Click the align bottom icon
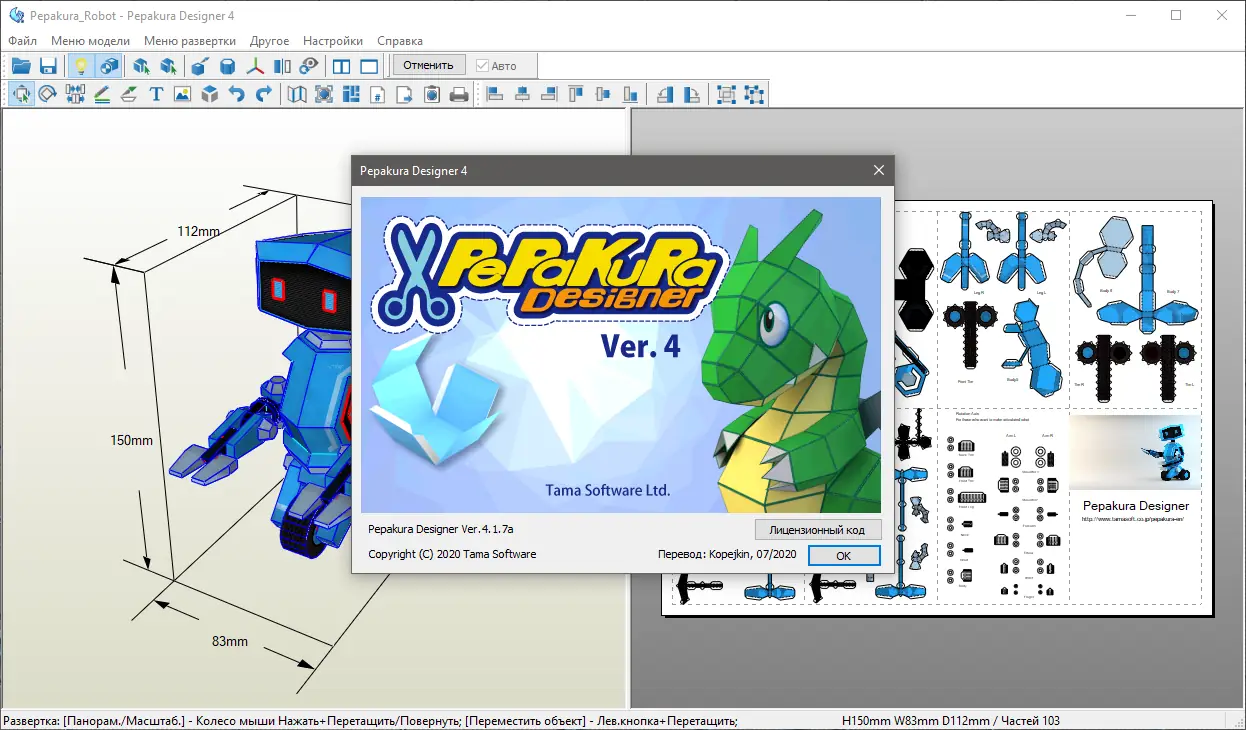Image resolution: width=1246 pixels, height=730 pixels. 629,94
